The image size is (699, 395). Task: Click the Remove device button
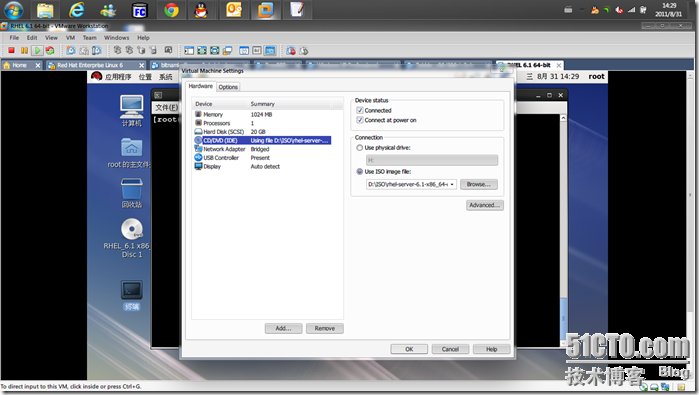coord(325,328)
